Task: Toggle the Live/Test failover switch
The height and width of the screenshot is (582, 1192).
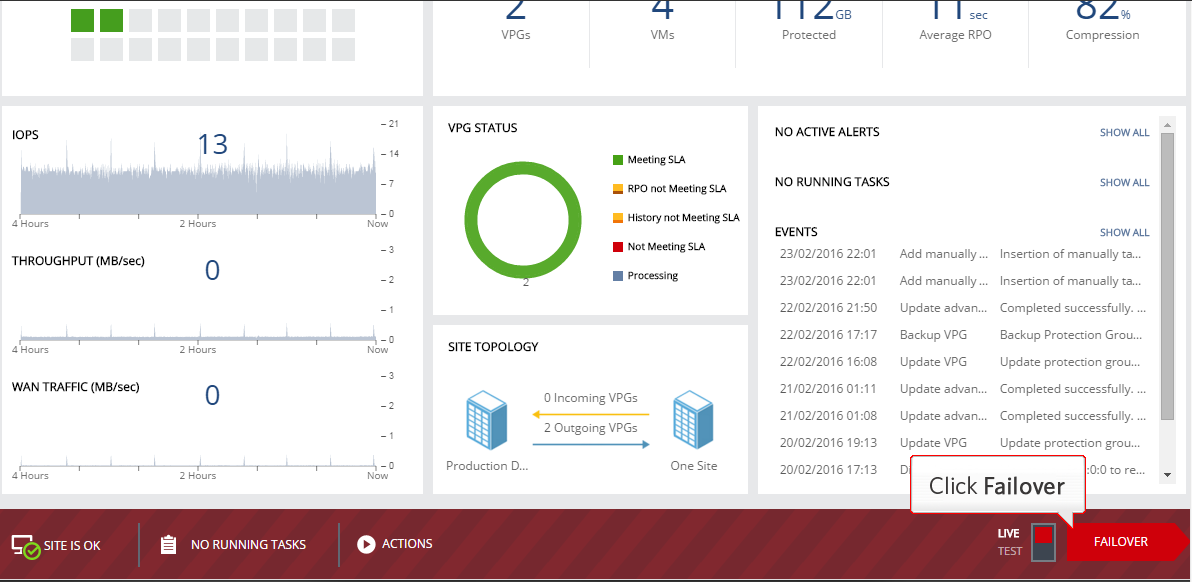Action: click(1043, 541)
